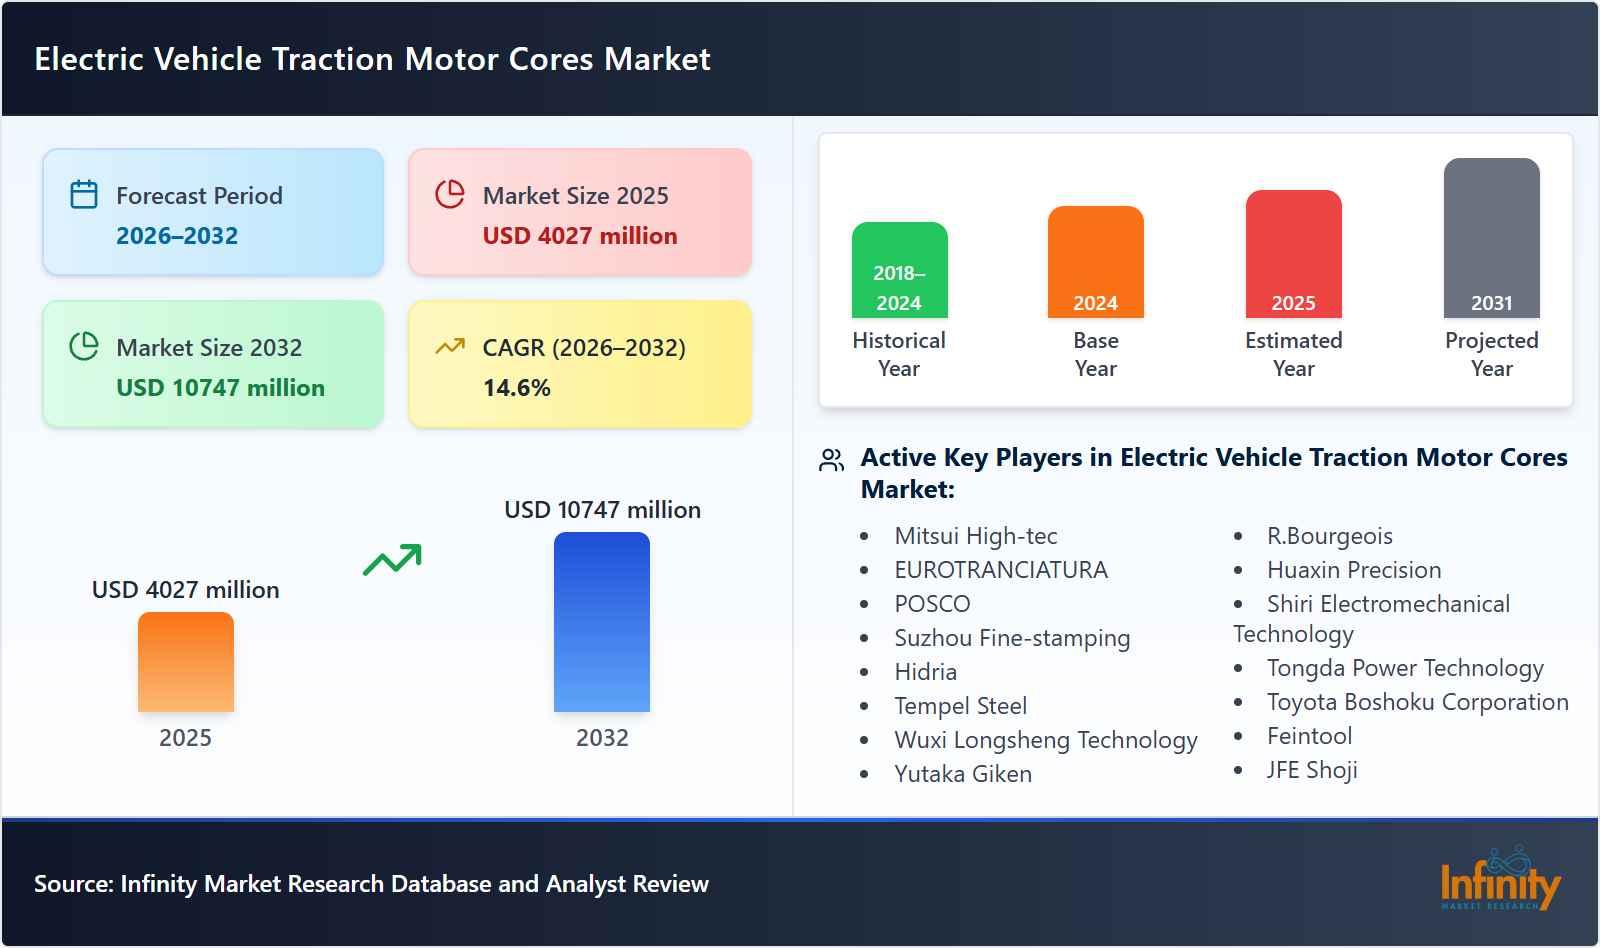The image size is (1600, 948).
Task: Select the orange 2025 market size bar
Action: 184,665
